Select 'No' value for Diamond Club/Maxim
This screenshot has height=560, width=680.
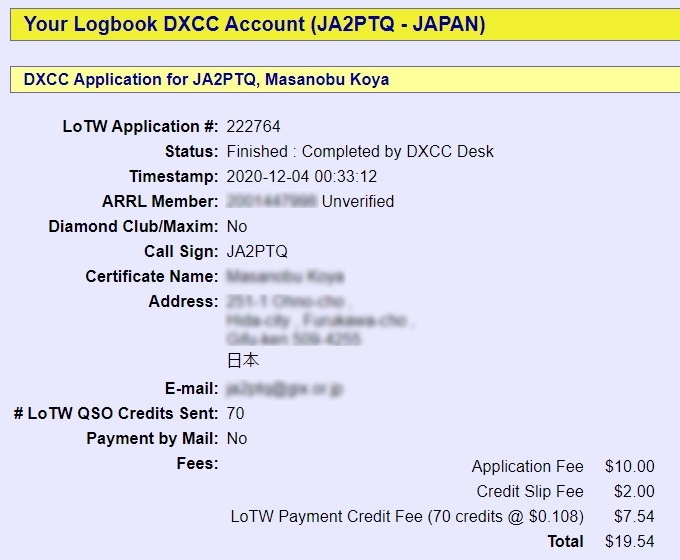(237, 226)
